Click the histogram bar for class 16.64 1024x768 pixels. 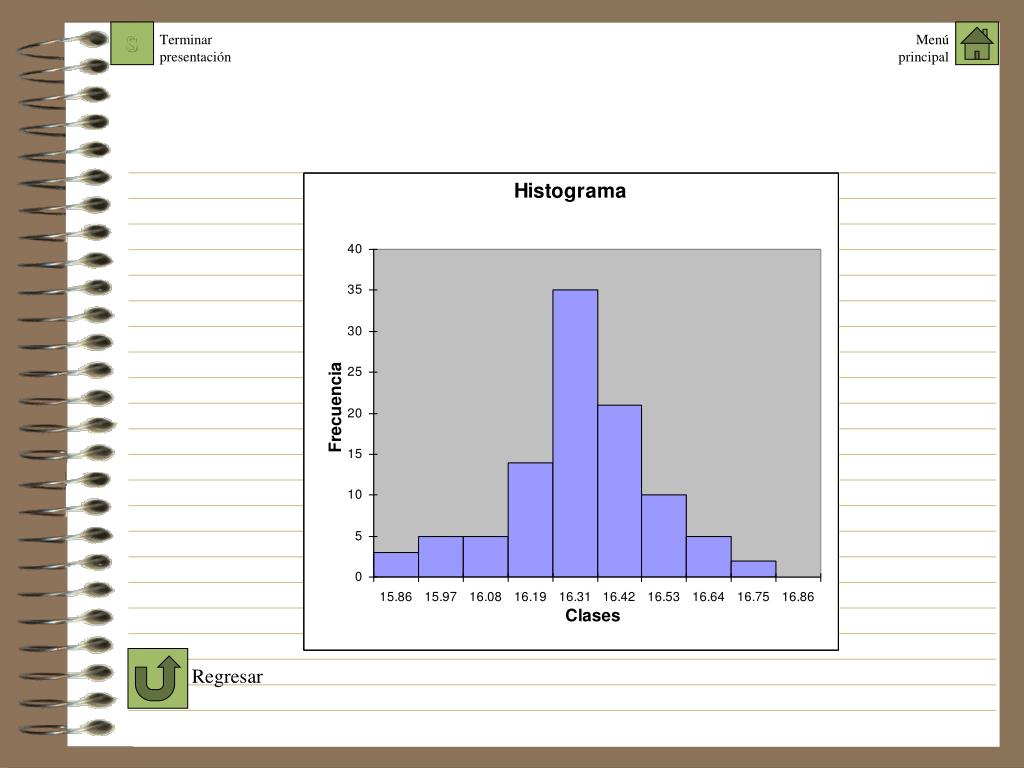[x=709, y=556]
